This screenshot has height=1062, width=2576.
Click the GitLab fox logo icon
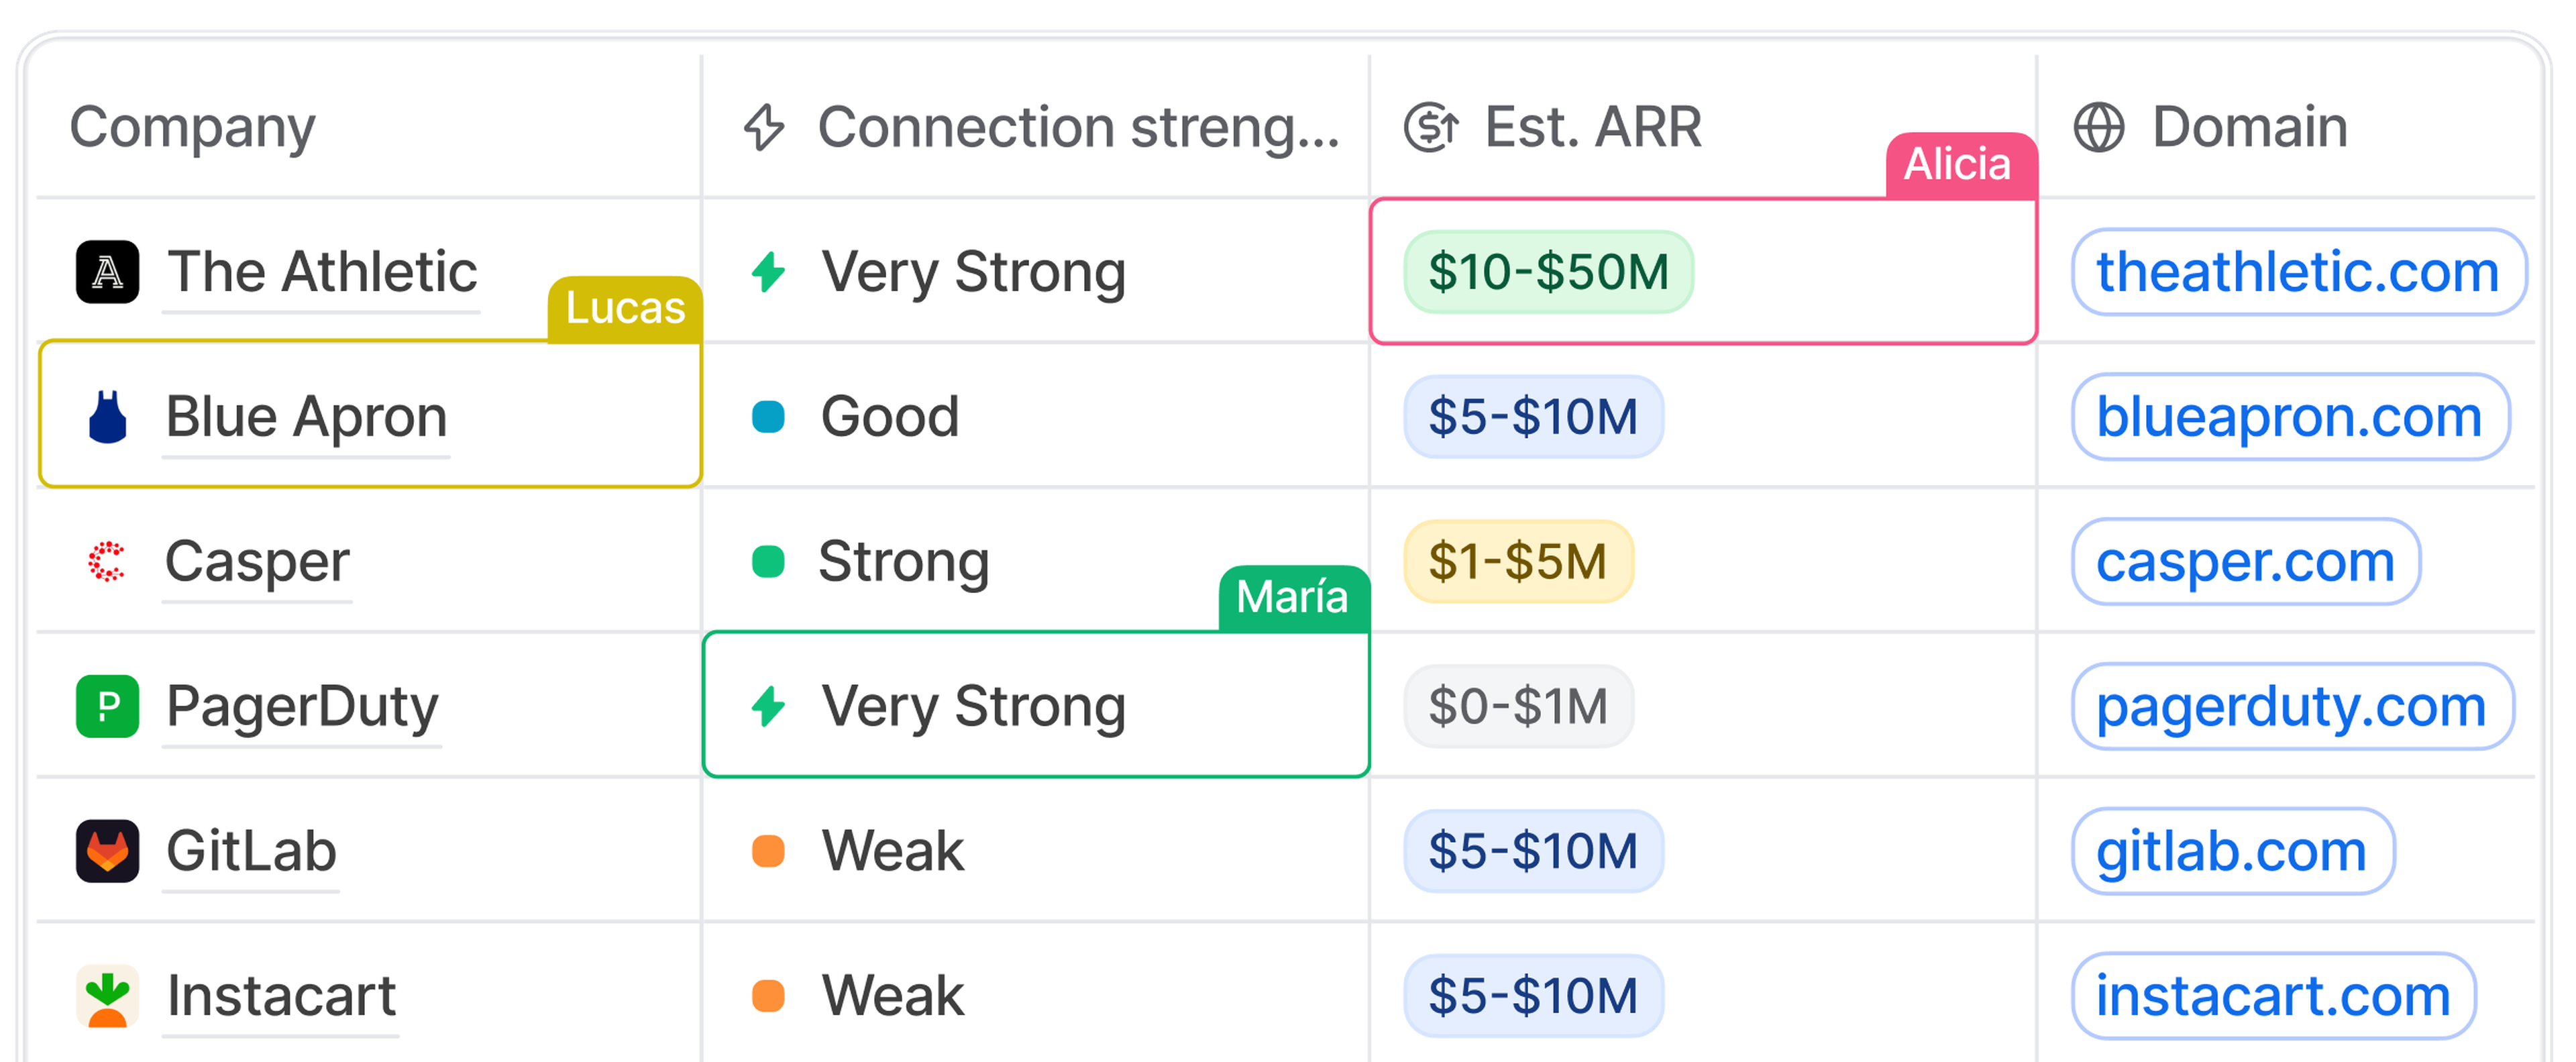107,851
